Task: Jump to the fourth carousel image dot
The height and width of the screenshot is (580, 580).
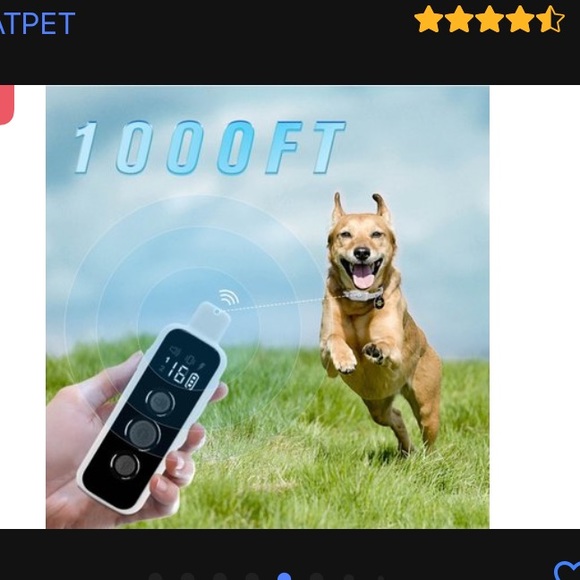Action: 252,577
